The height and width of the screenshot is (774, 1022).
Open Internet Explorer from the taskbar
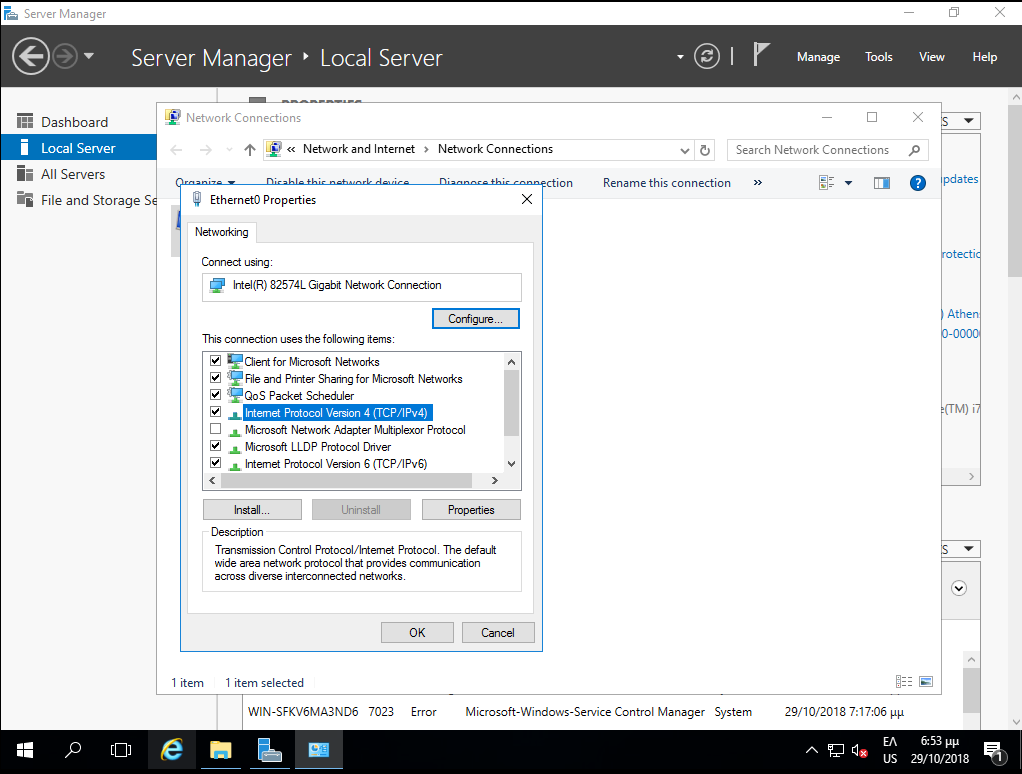pyautogui.click(x=172, y=749)
